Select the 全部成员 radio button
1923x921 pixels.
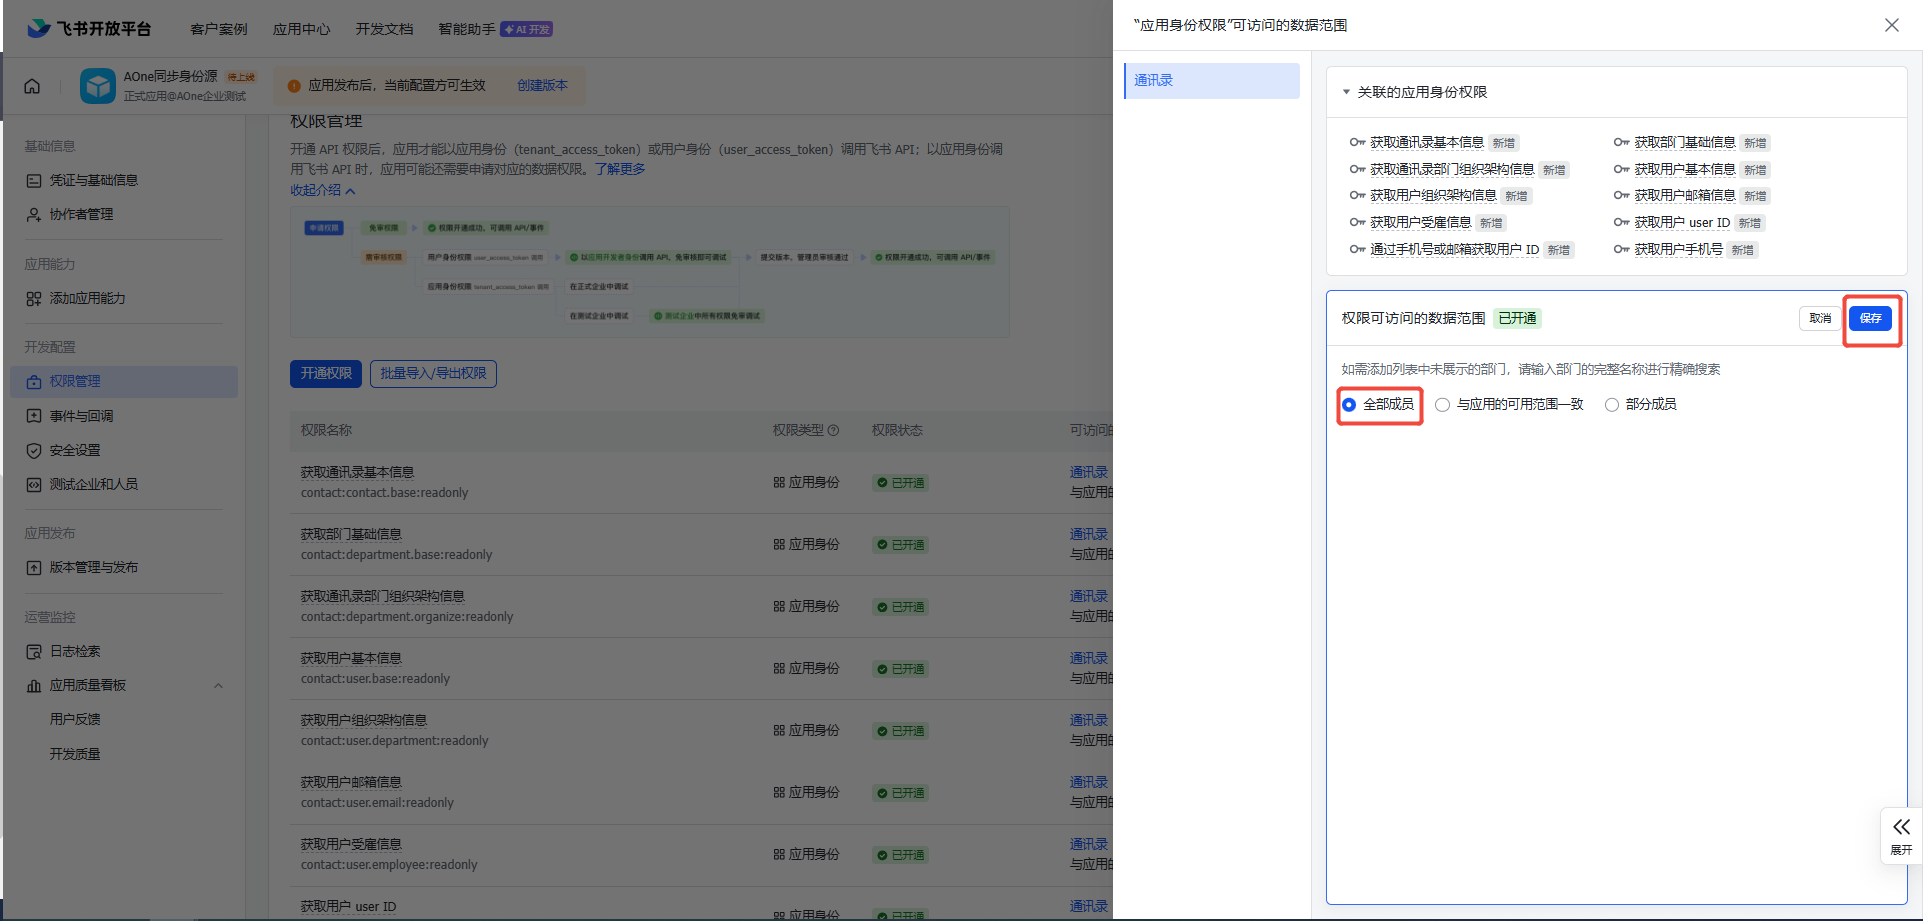[x=1349, y=405]
